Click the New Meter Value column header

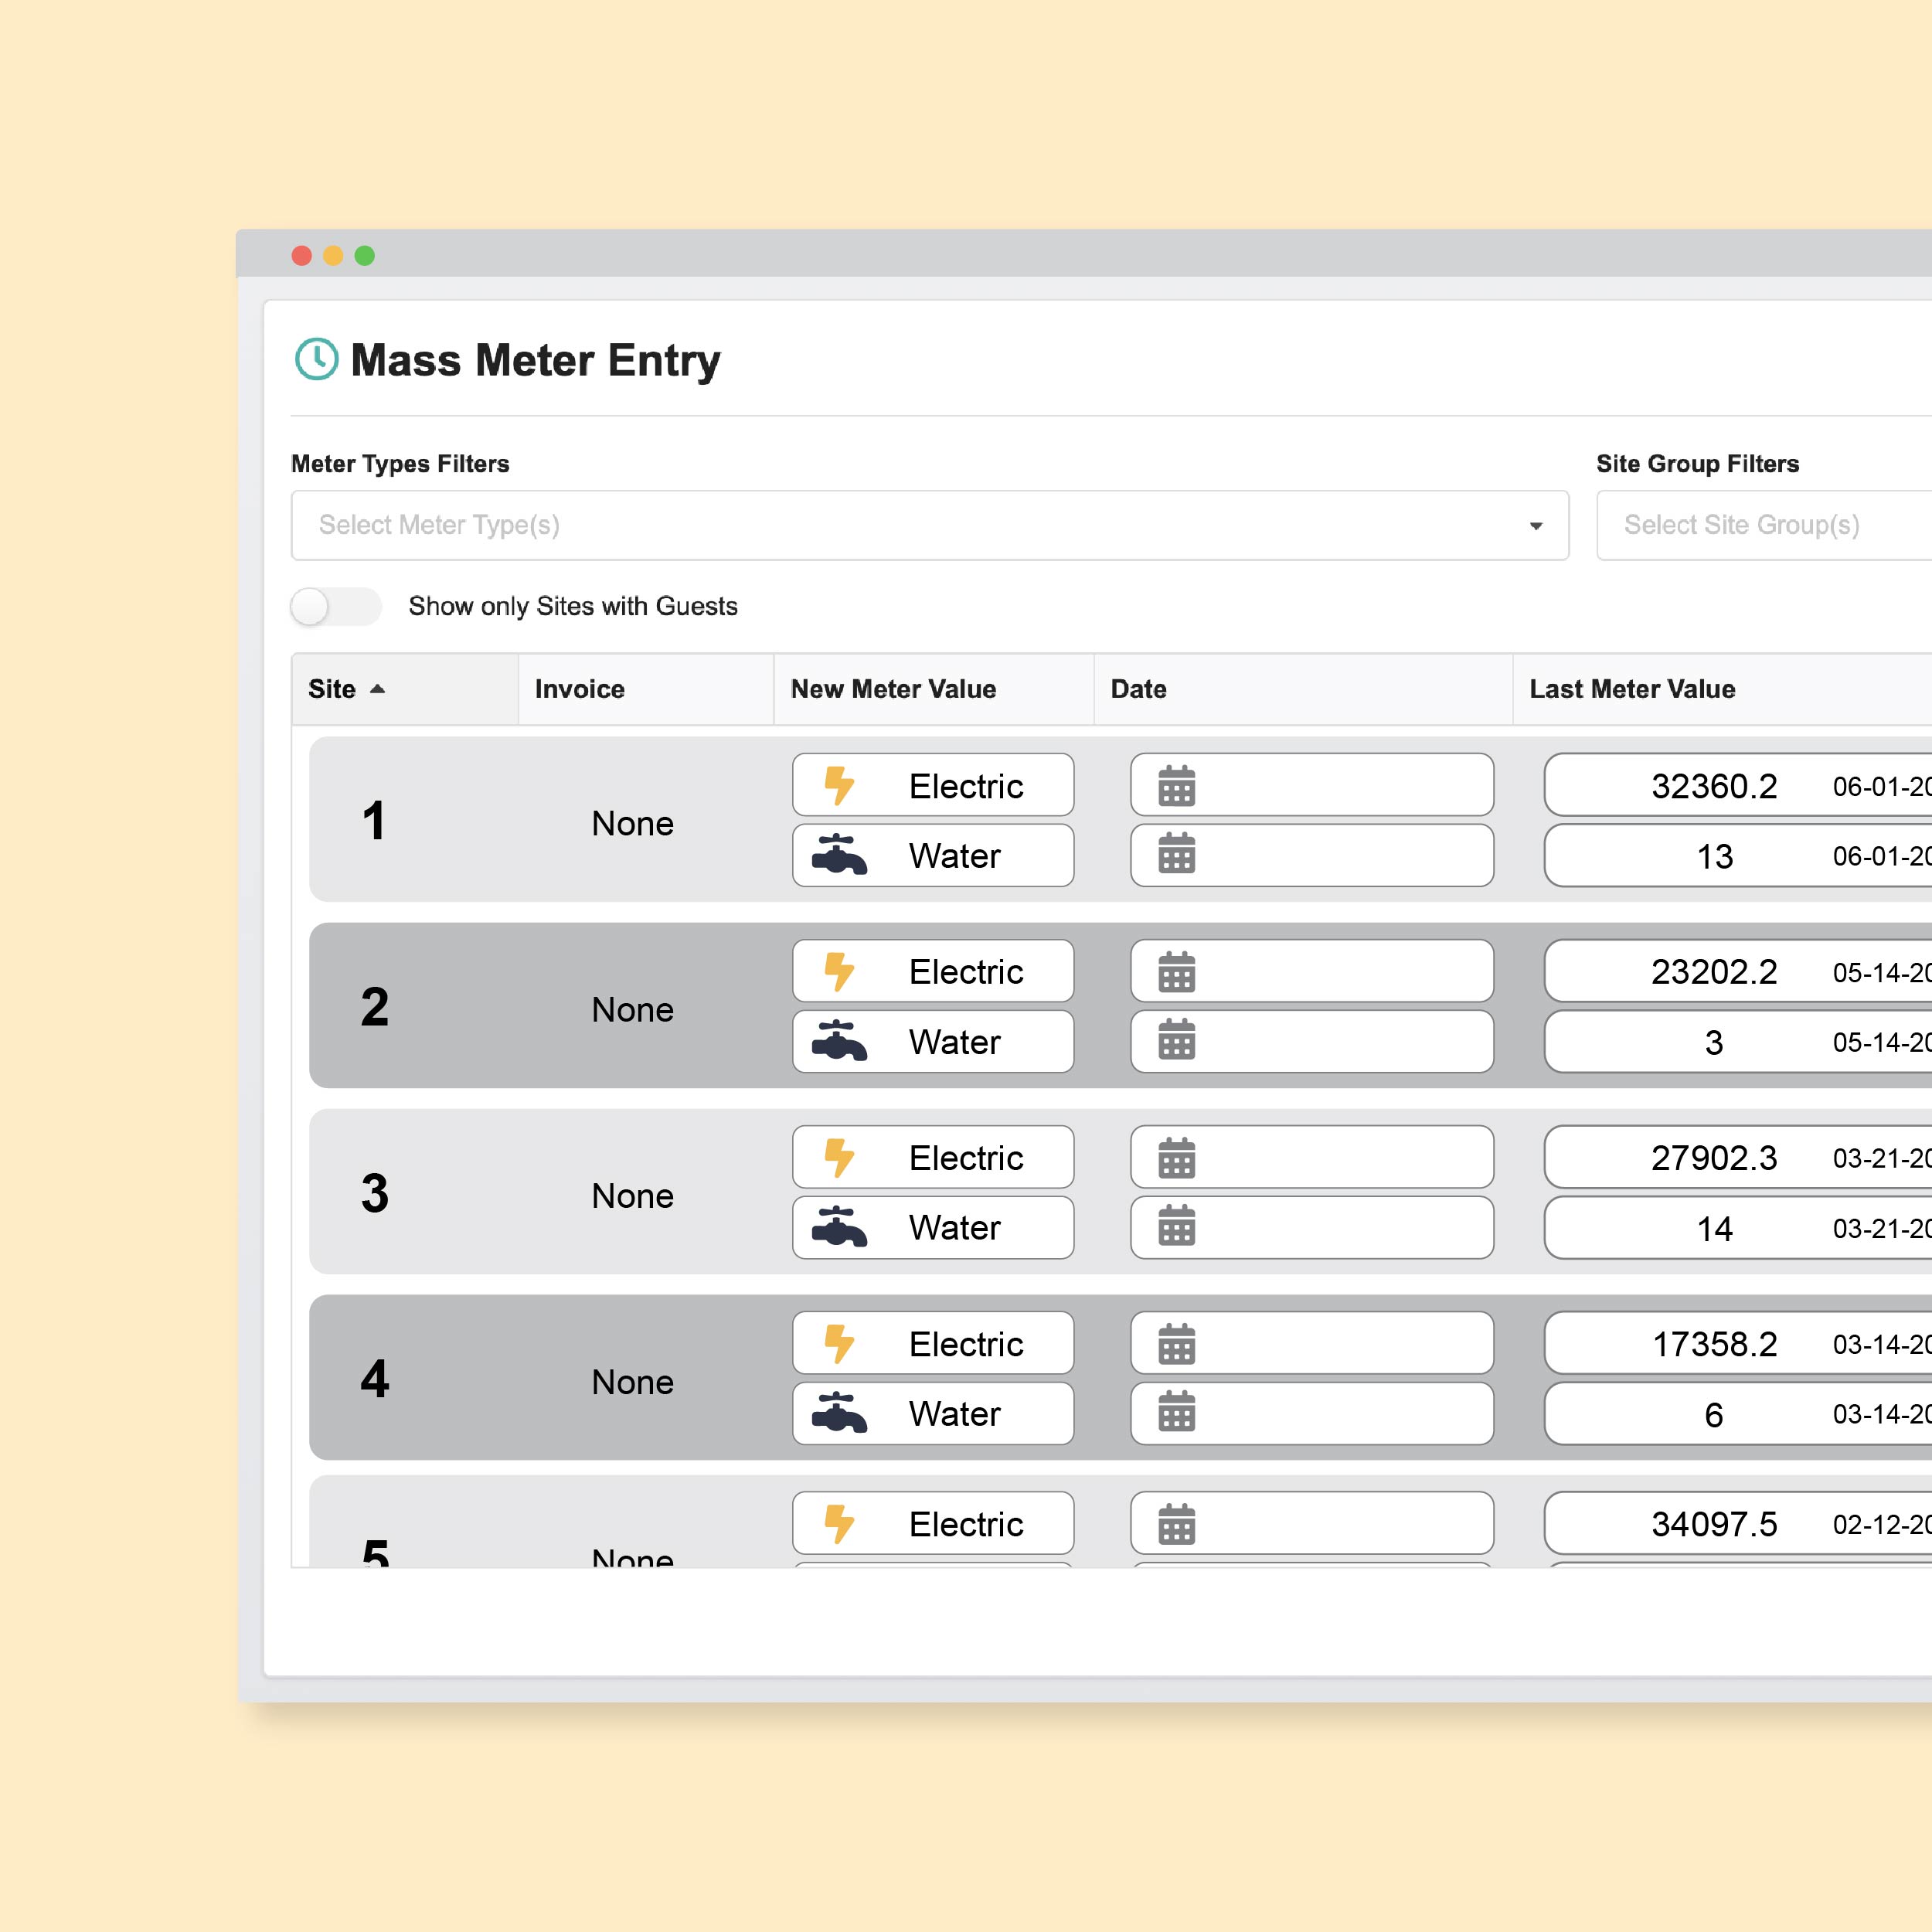[x=893, y=689]
